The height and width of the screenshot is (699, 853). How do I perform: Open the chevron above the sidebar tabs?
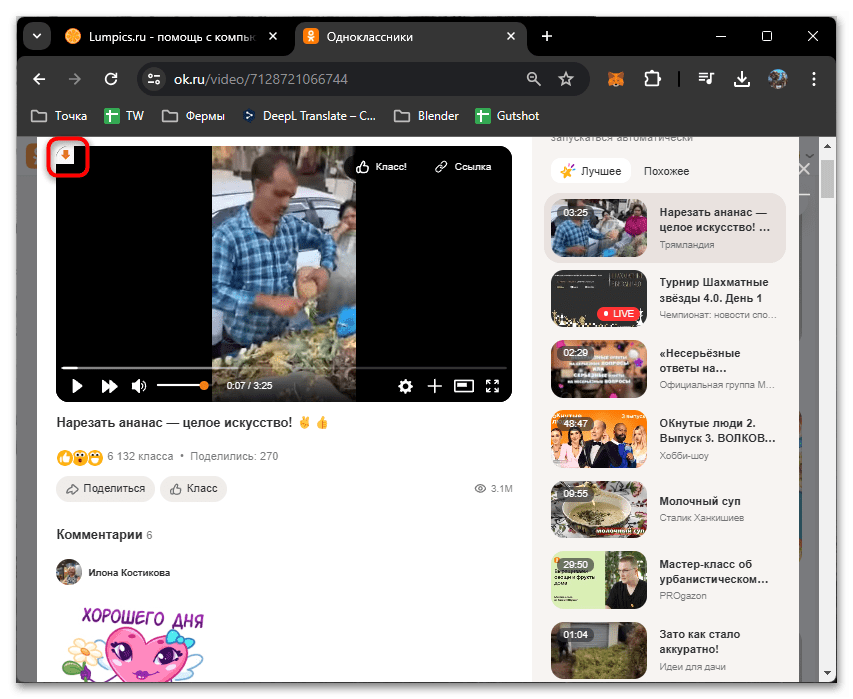808,155
